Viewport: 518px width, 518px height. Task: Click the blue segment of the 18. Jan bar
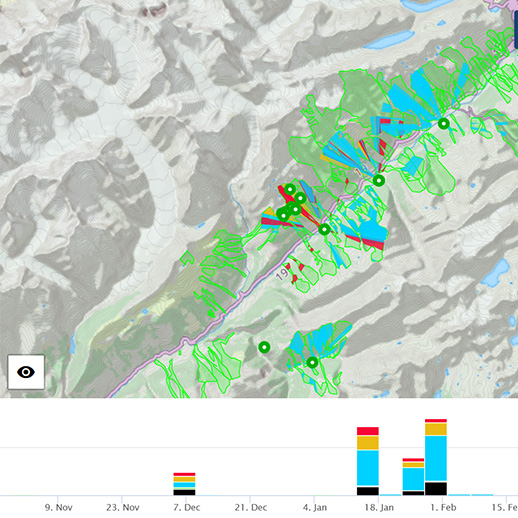(368, 468)
